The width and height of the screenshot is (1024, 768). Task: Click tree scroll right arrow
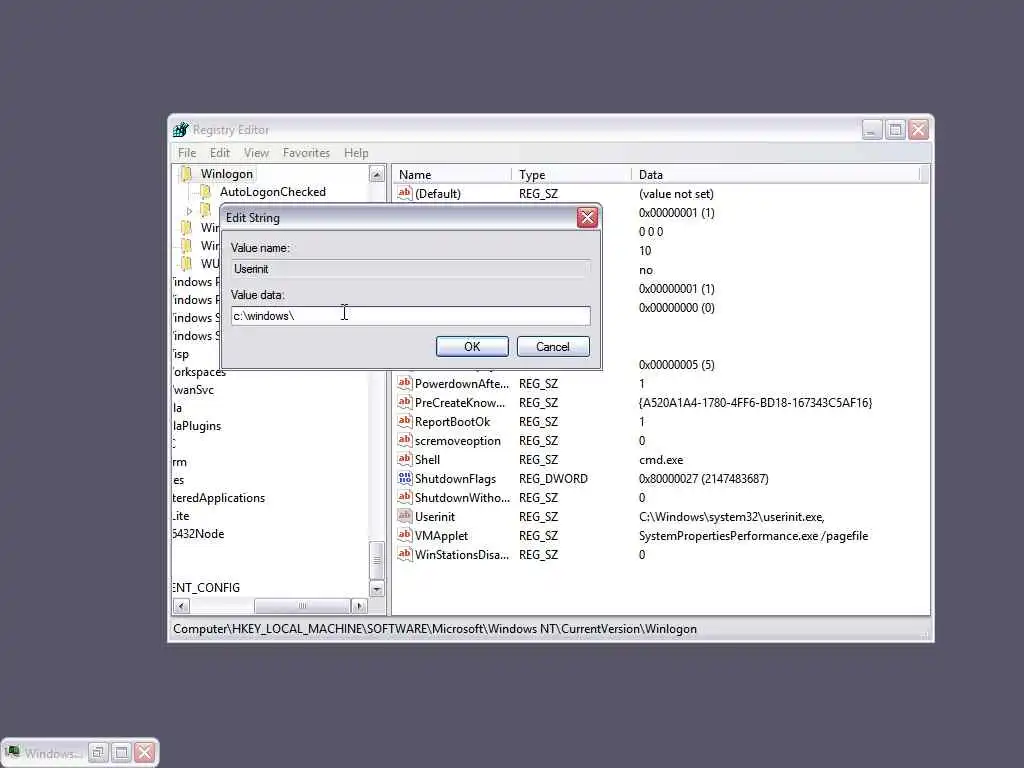[359, 606]
